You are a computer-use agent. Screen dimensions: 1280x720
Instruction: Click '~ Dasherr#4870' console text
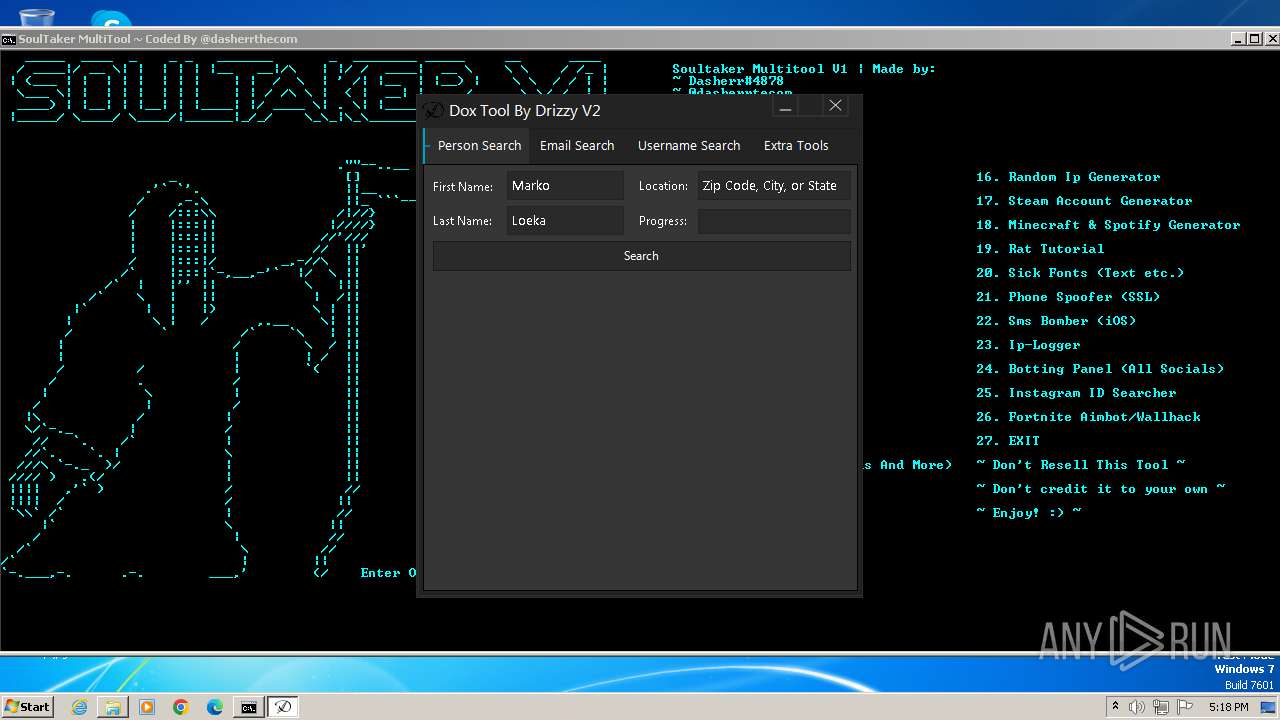(x=728, y=81)
